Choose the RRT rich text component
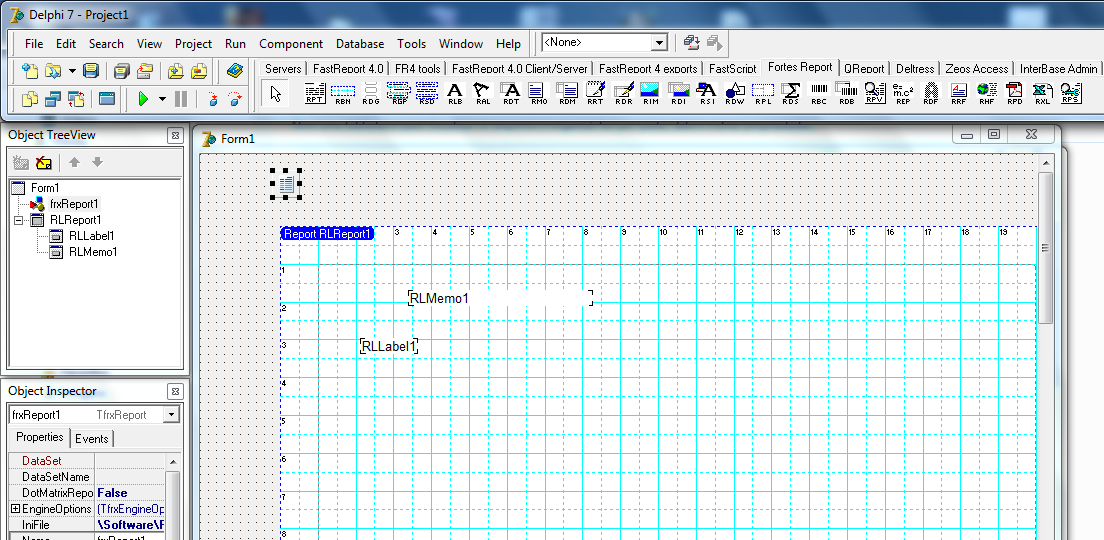1104x540 pixels. [595, 92]
